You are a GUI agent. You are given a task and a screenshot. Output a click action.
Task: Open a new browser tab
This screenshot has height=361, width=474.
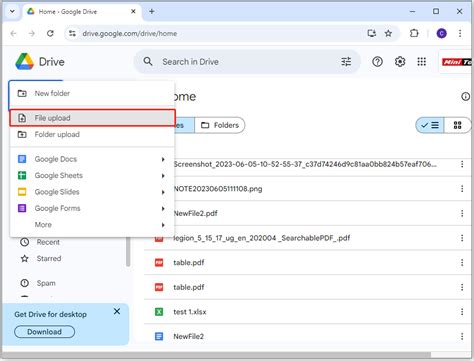tap(151, 11)
